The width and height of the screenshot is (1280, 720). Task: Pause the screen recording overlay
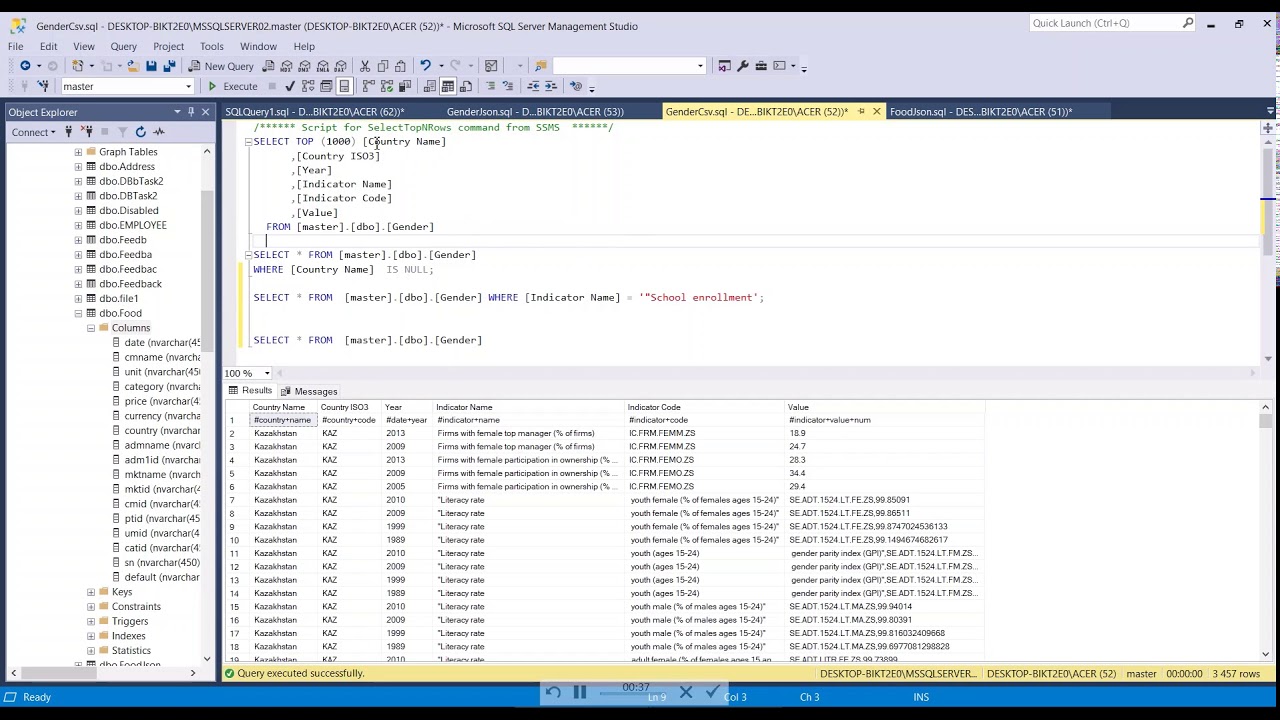pos(579,692)
